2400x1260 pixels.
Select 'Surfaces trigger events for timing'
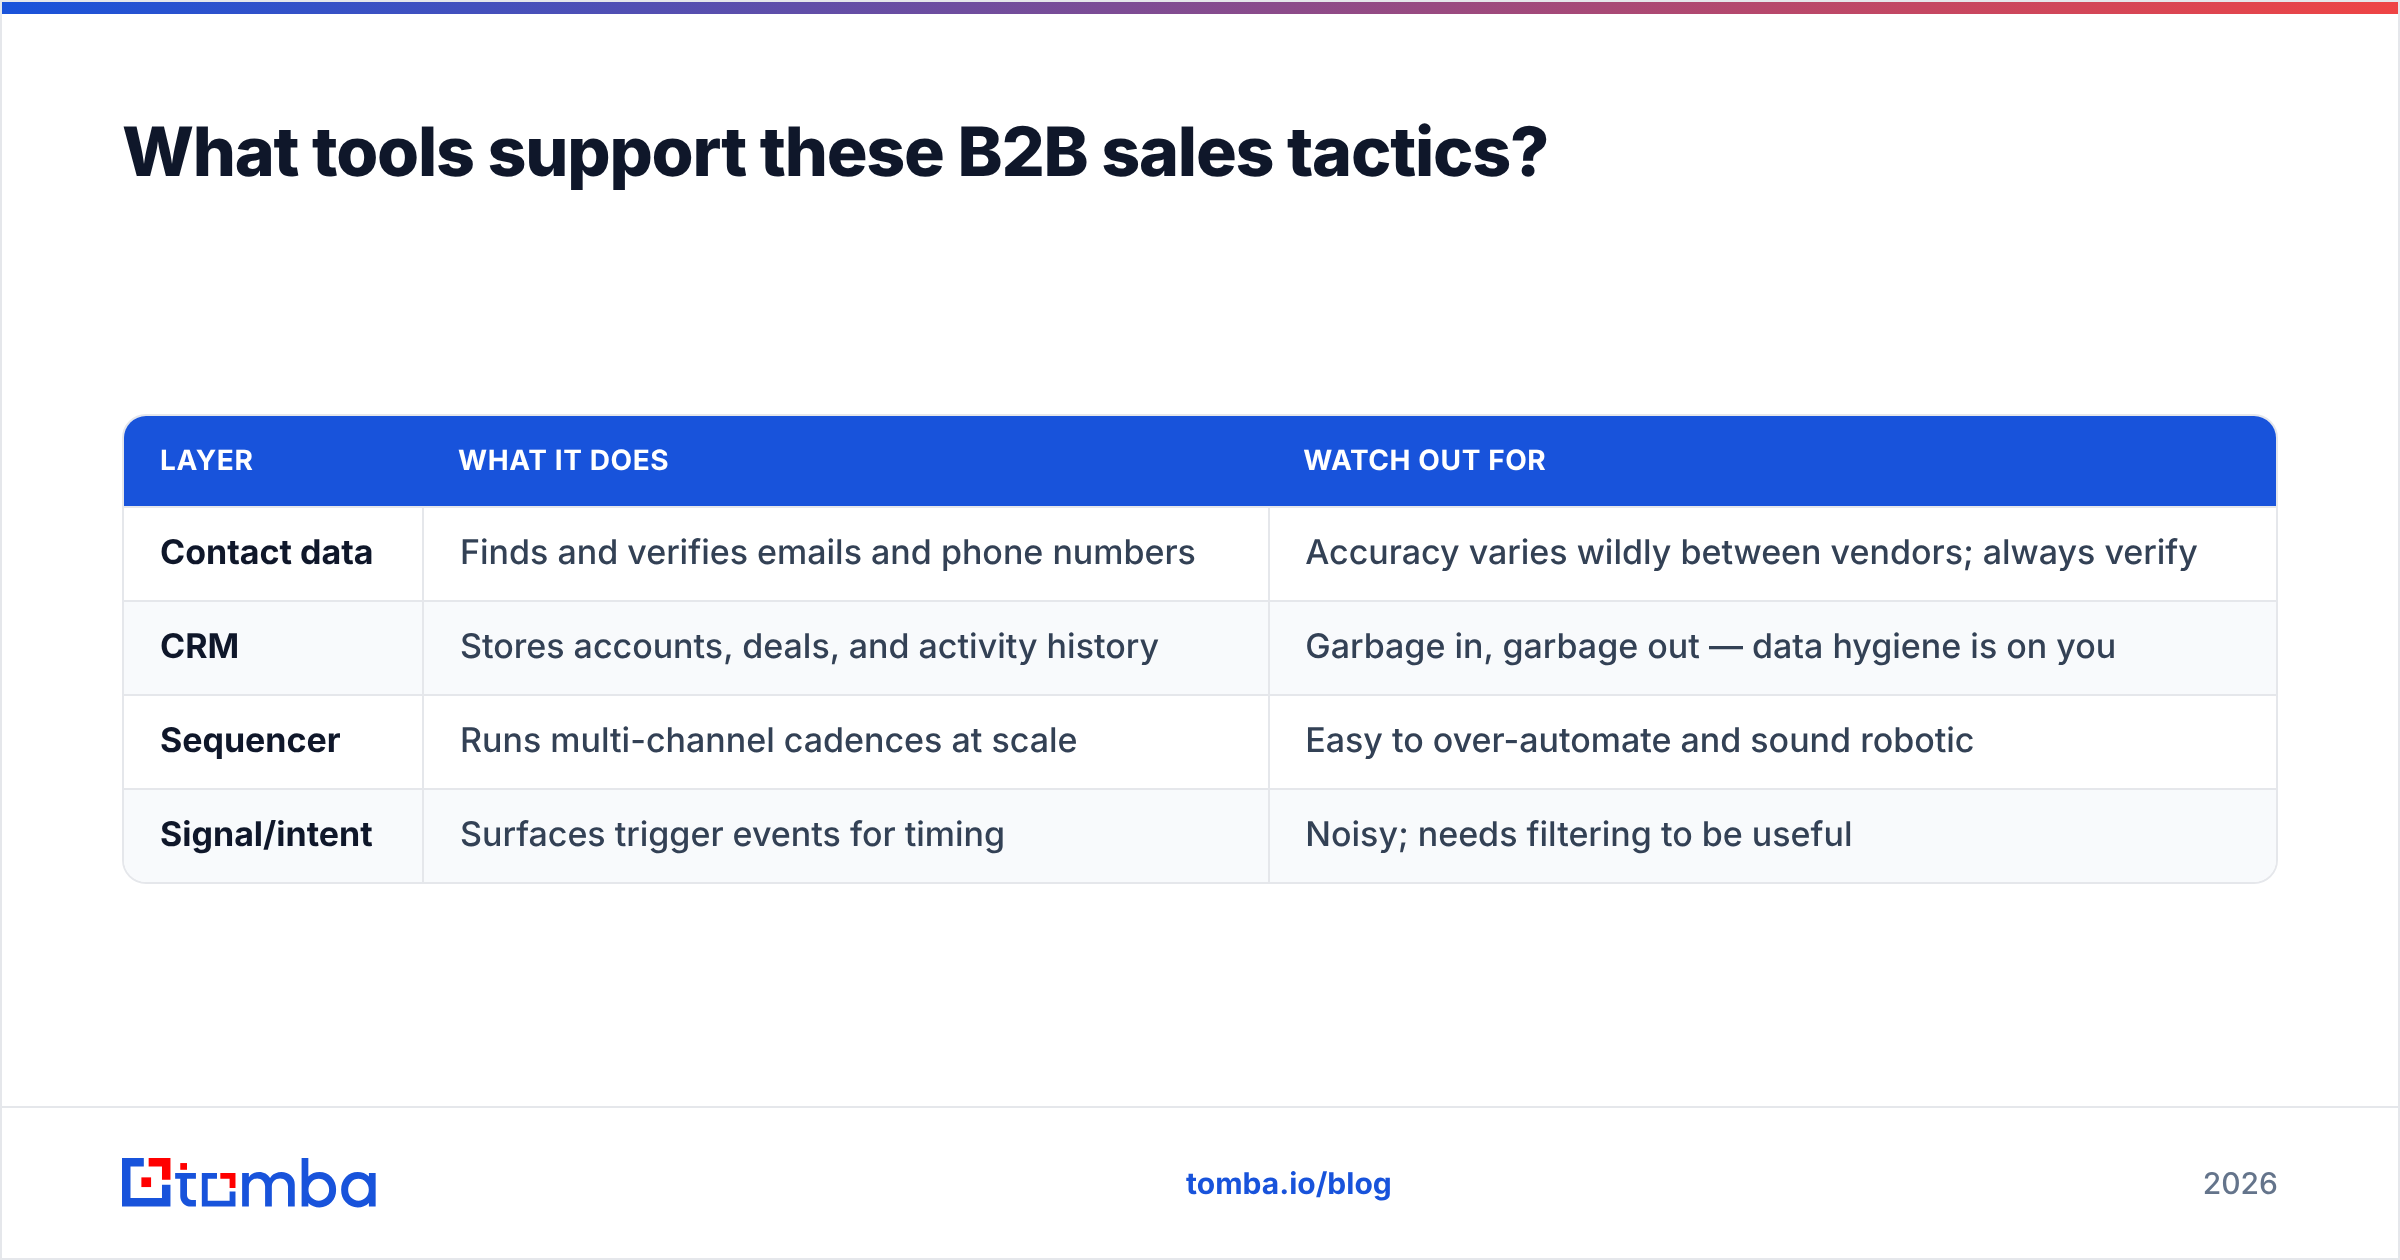(x=732, y=834)
